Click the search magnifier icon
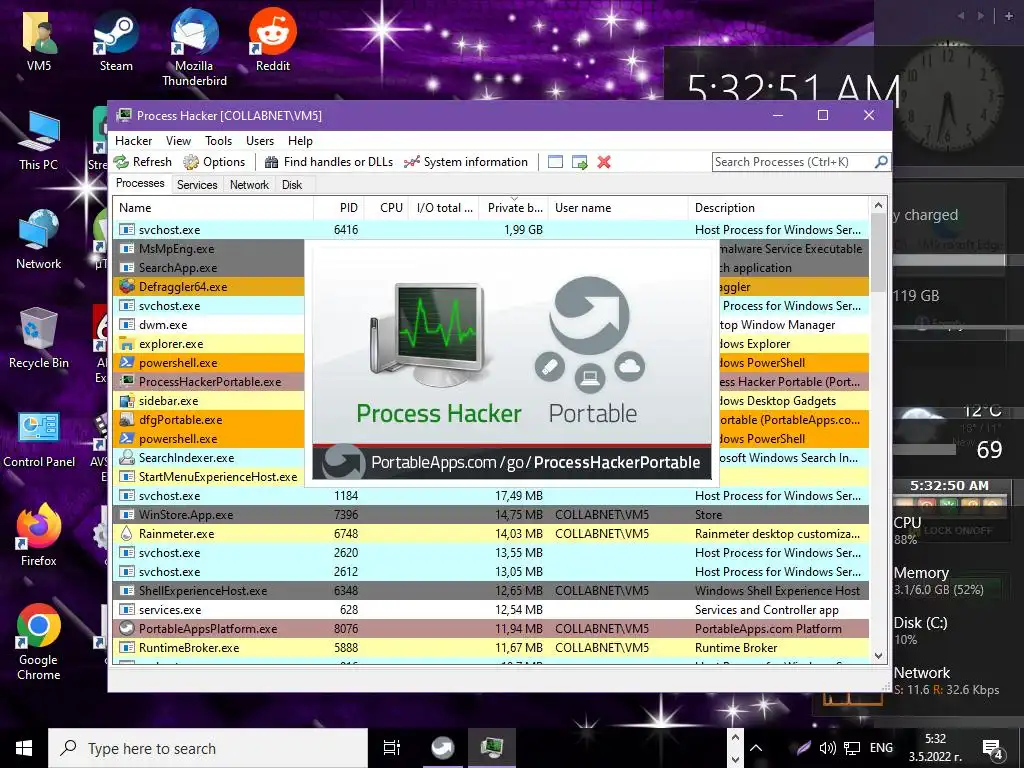 881,161
